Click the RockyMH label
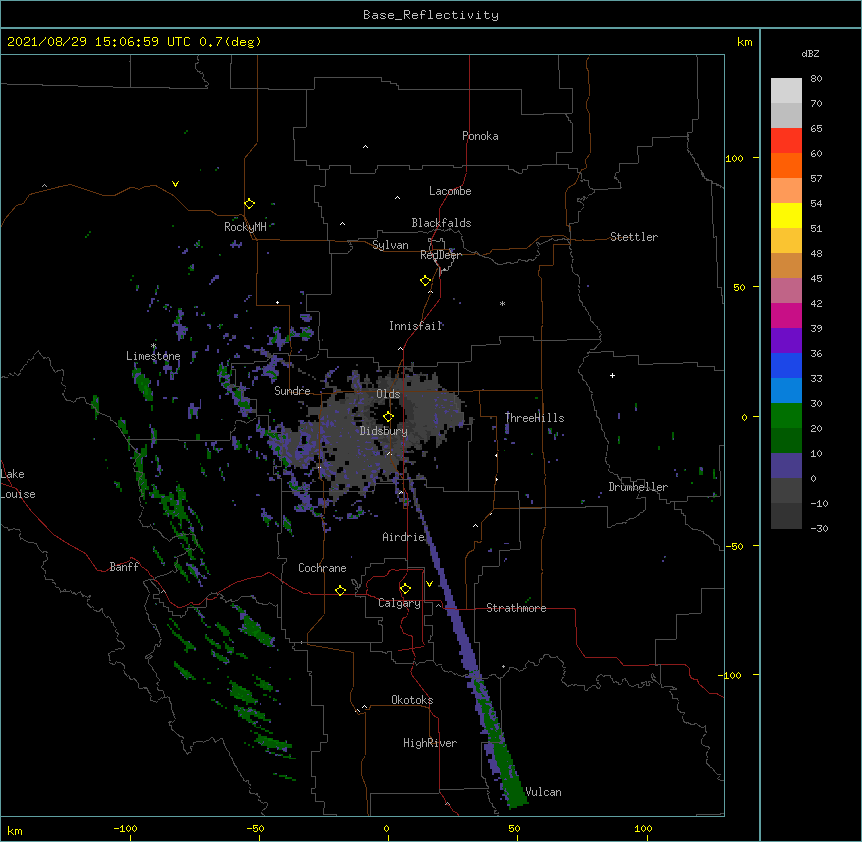Image resolution: width=862 pixels, height=842 pixels. point(245,226)
